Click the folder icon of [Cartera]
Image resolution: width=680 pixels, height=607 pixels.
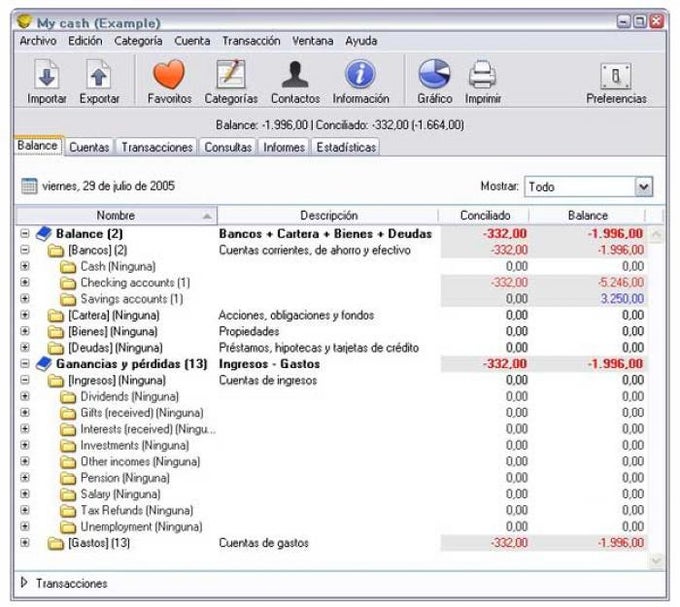click(56, 316)
